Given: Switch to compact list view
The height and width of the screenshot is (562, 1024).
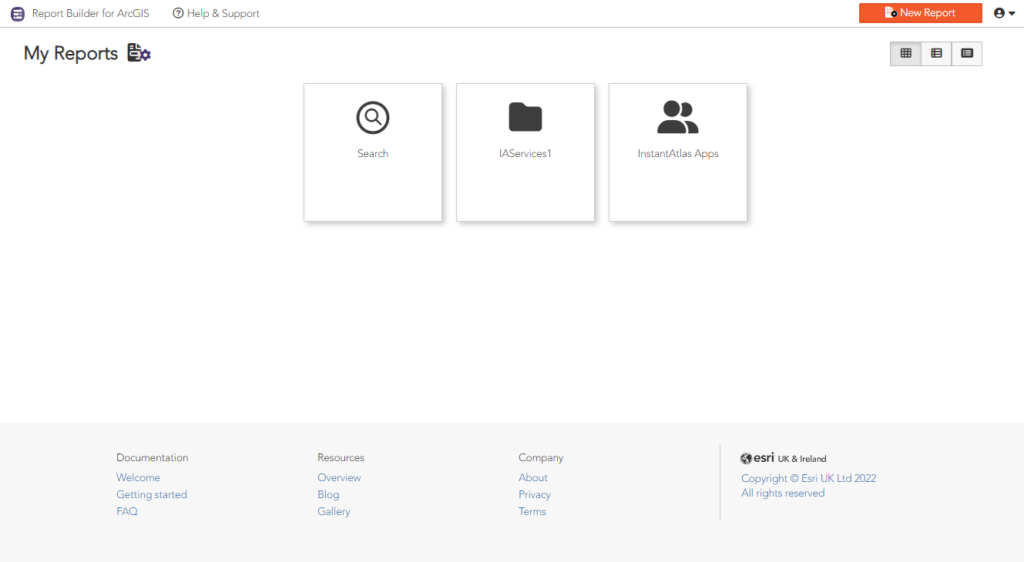Looking at the screenshot, I should click(967, 54).
